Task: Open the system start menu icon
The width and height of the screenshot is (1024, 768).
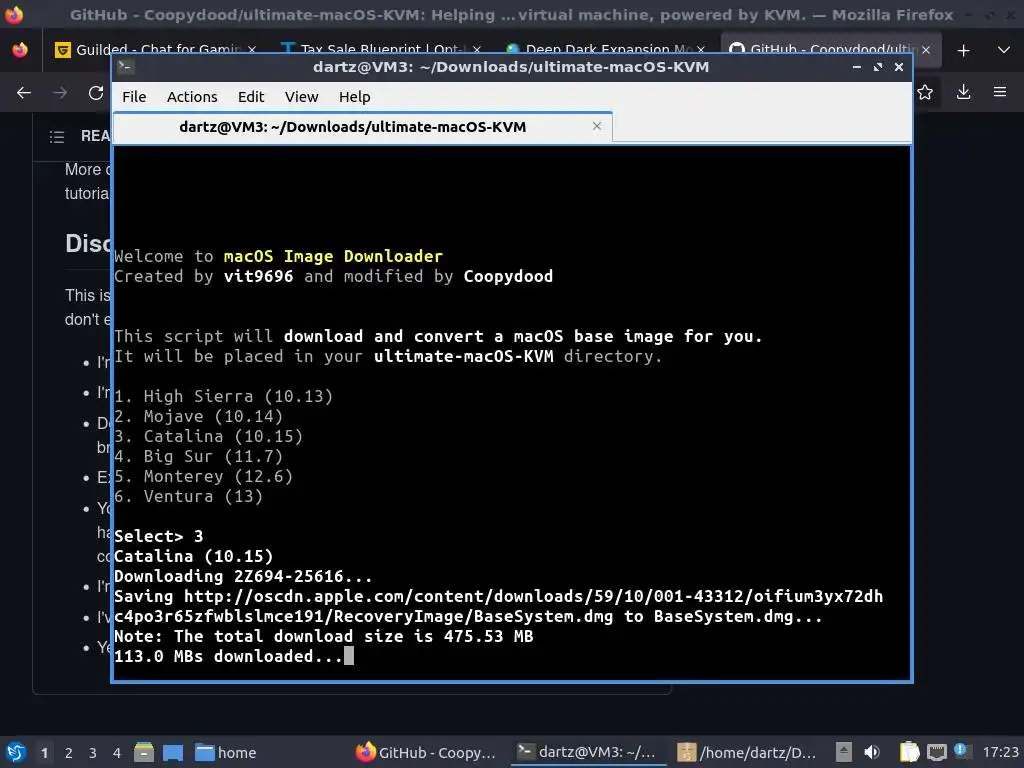Action: 16,752
